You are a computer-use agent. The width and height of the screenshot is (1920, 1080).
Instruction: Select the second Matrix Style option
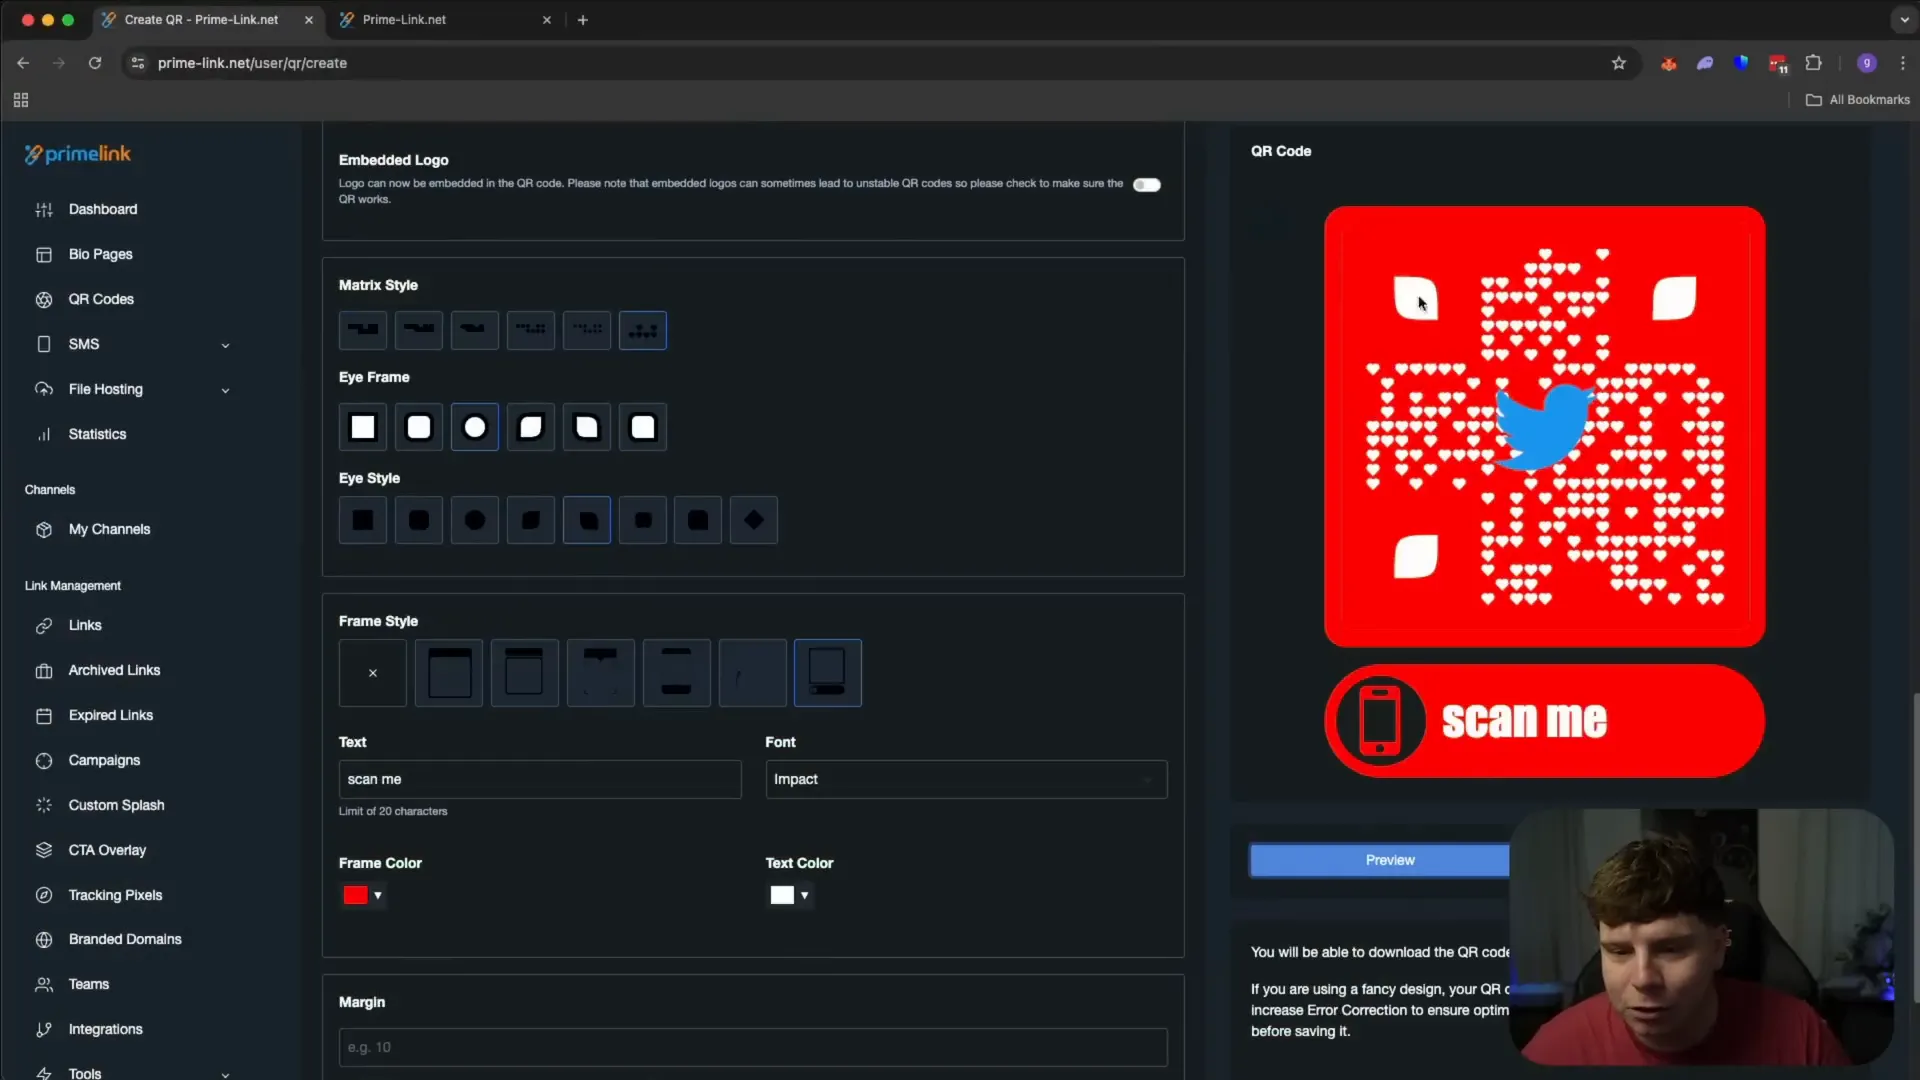[x=419, y=330]
